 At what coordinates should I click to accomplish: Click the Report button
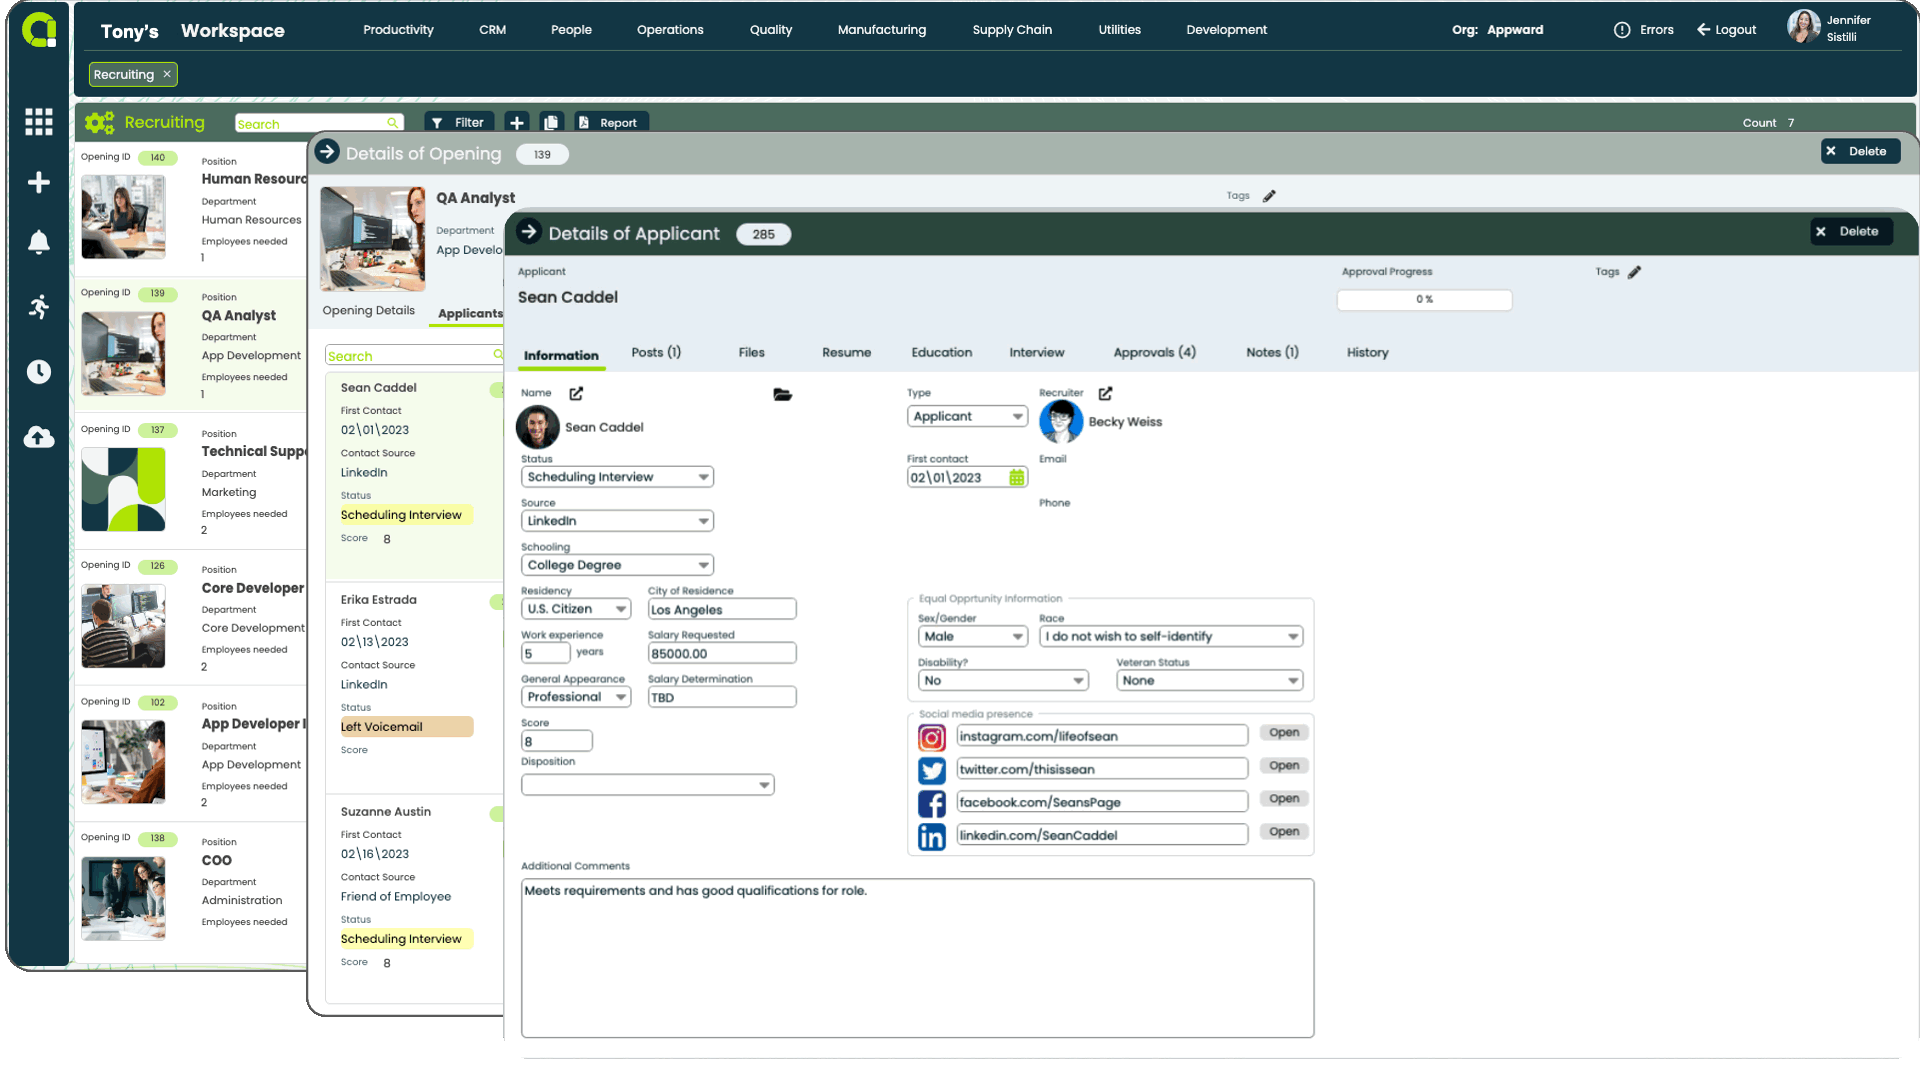610,123
